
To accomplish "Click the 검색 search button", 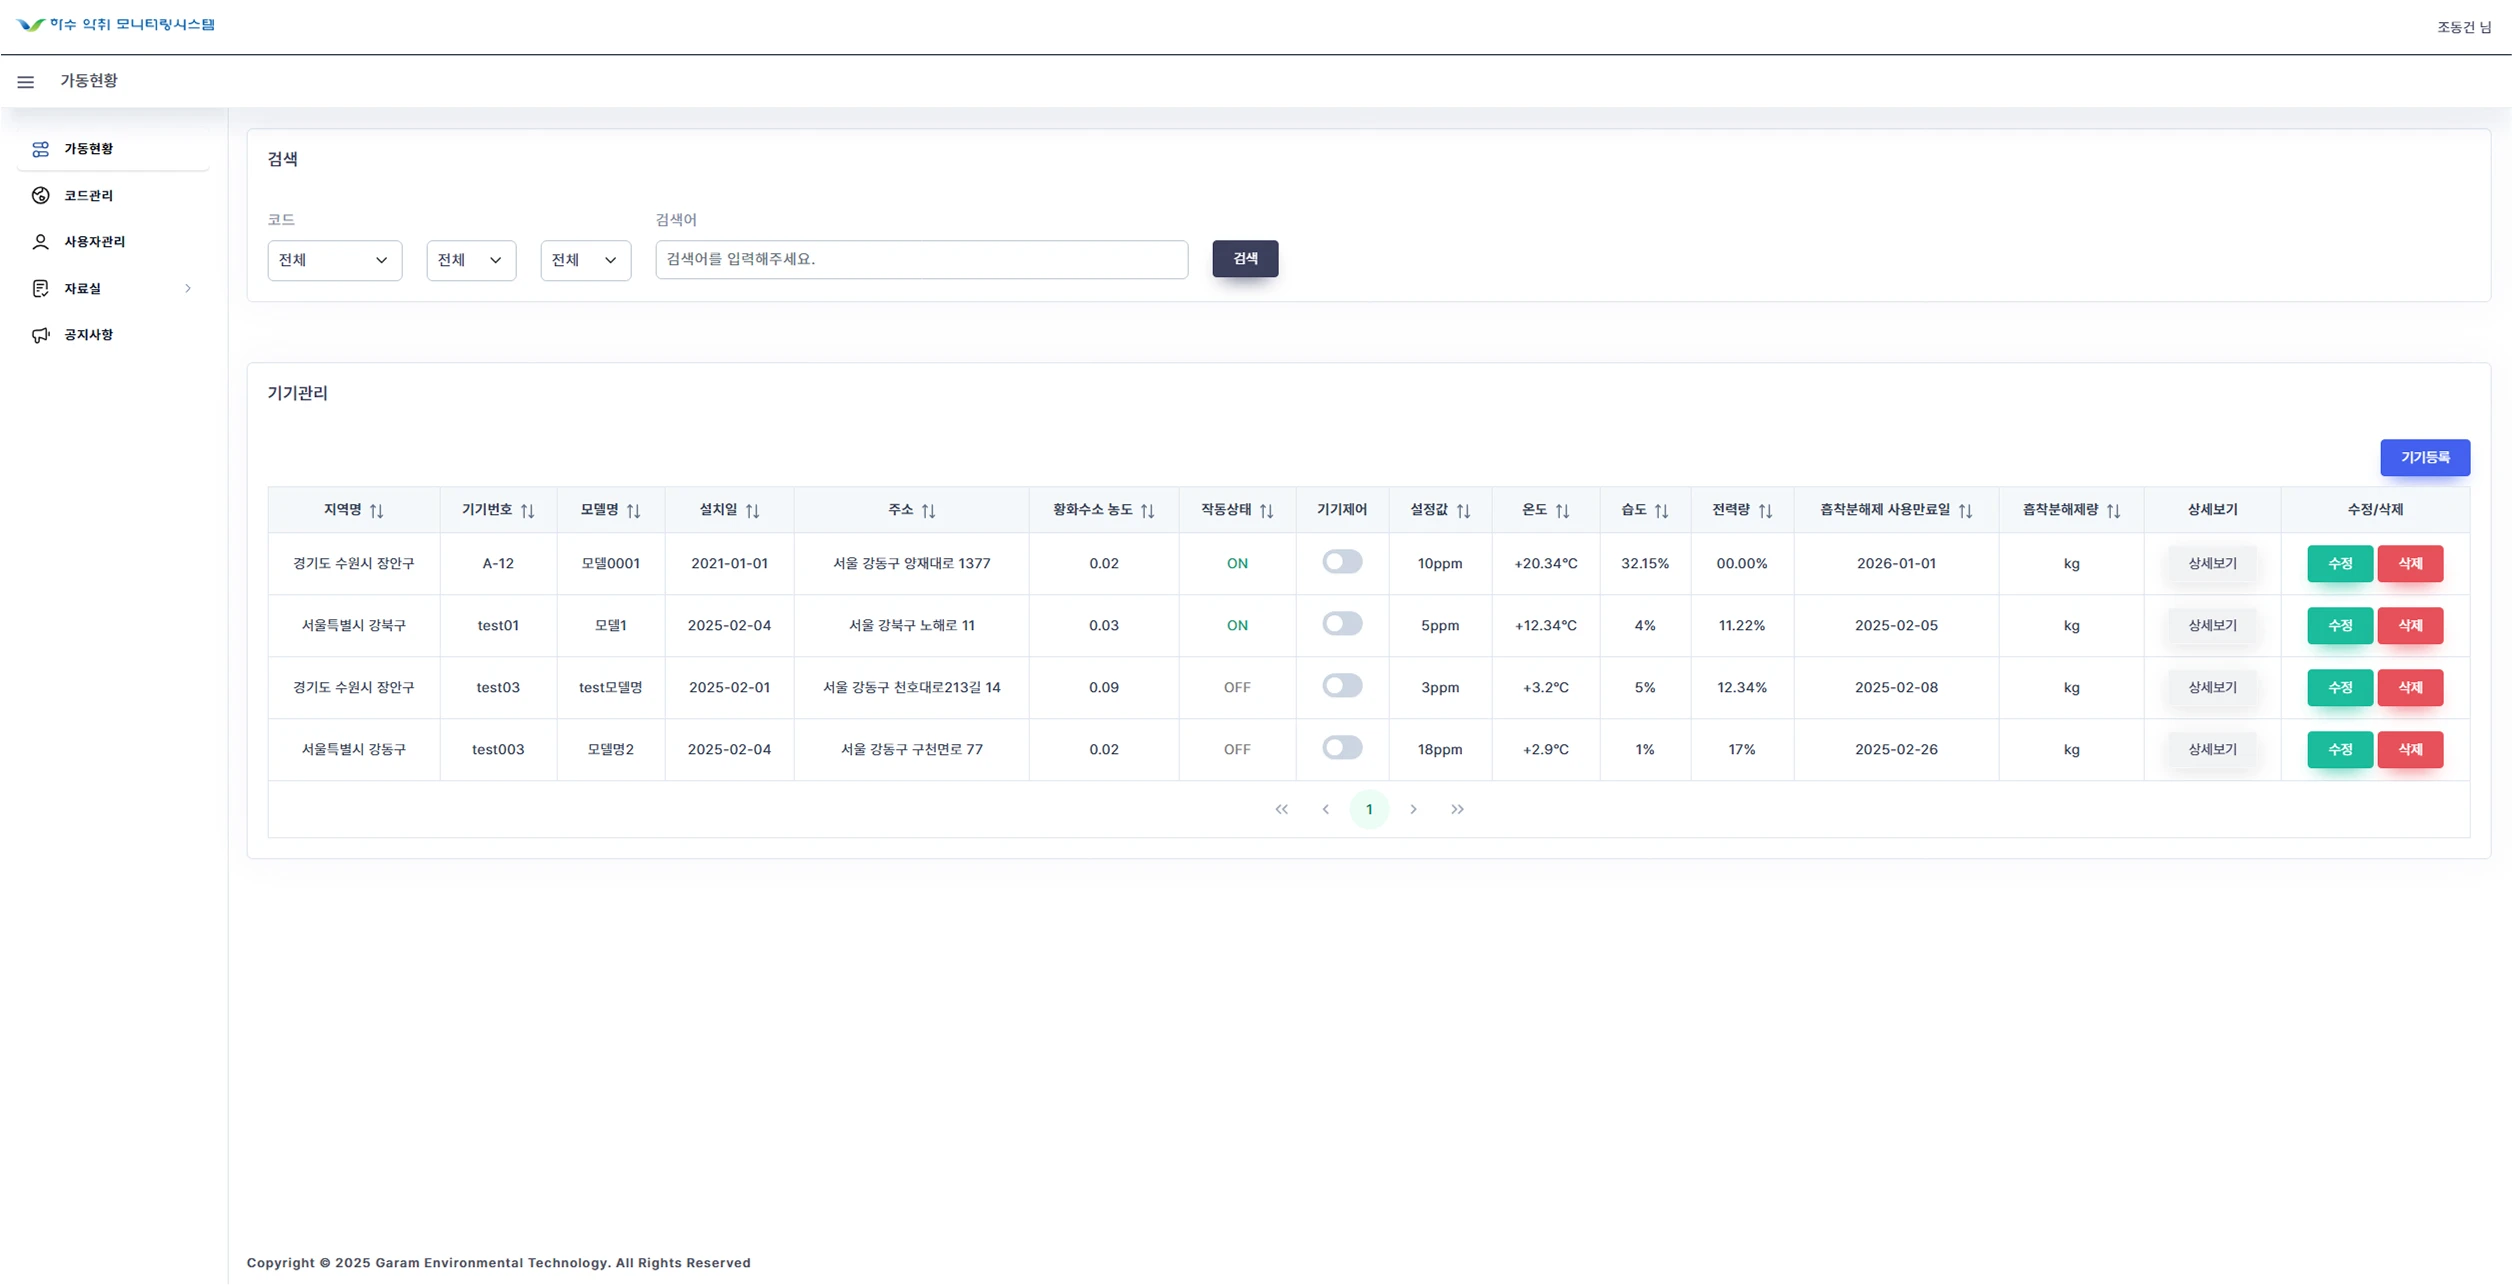I will pos(1245,259).
